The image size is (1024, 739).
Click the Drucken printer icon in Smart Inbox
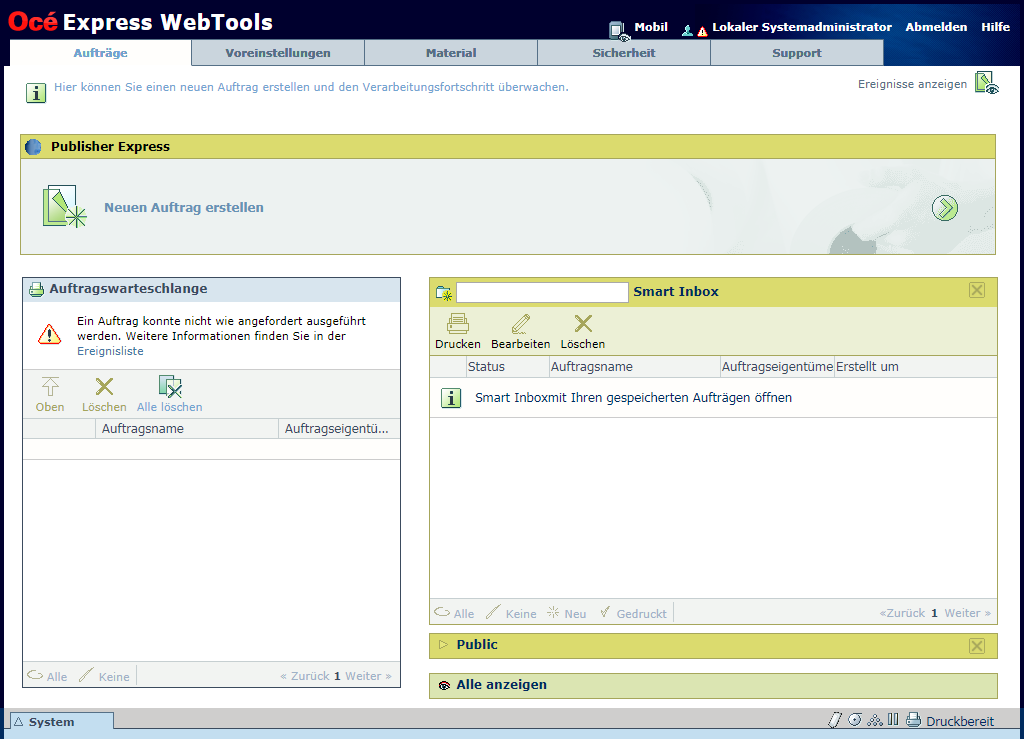click(458, 324)
